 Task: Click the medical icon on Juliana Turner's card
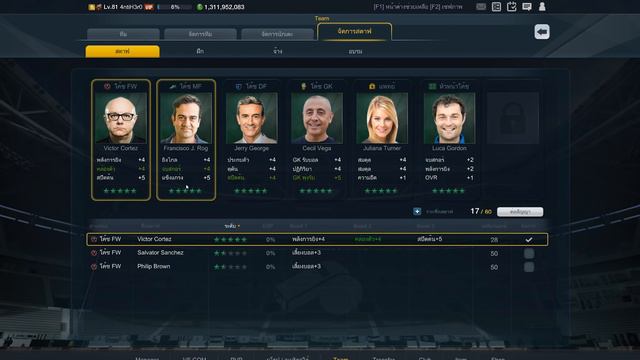[372, 87]
